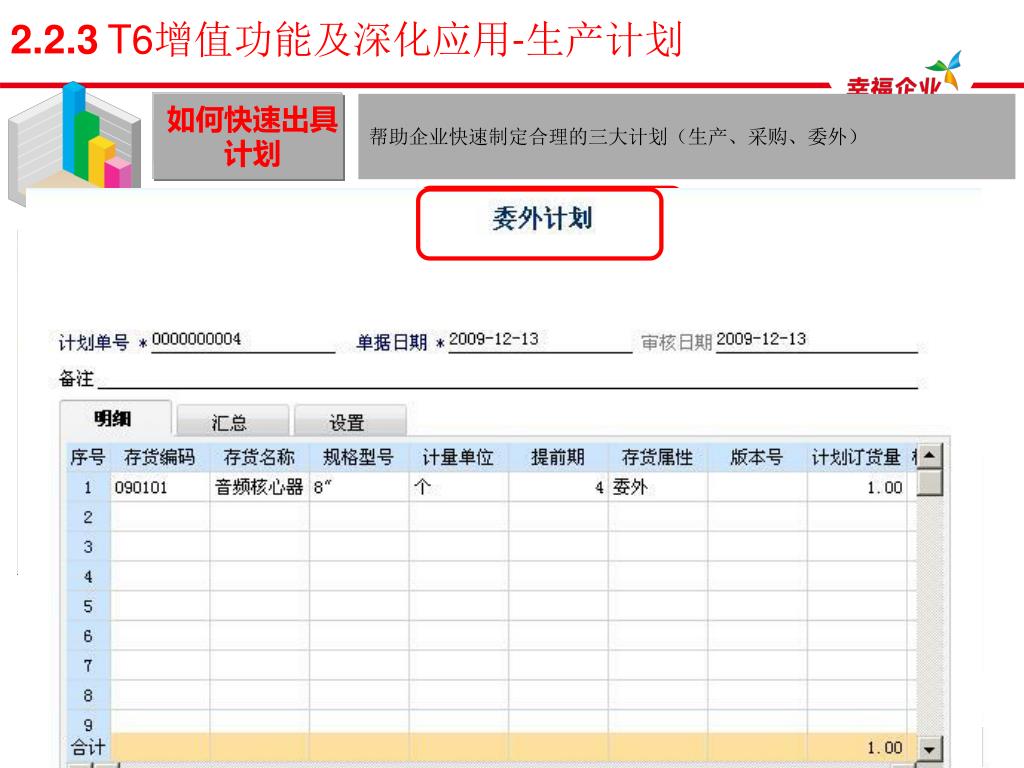Click the 计划单号 input field
Image resolution: width=1024 pixels, height=768 pixels.
coord(243,340)
